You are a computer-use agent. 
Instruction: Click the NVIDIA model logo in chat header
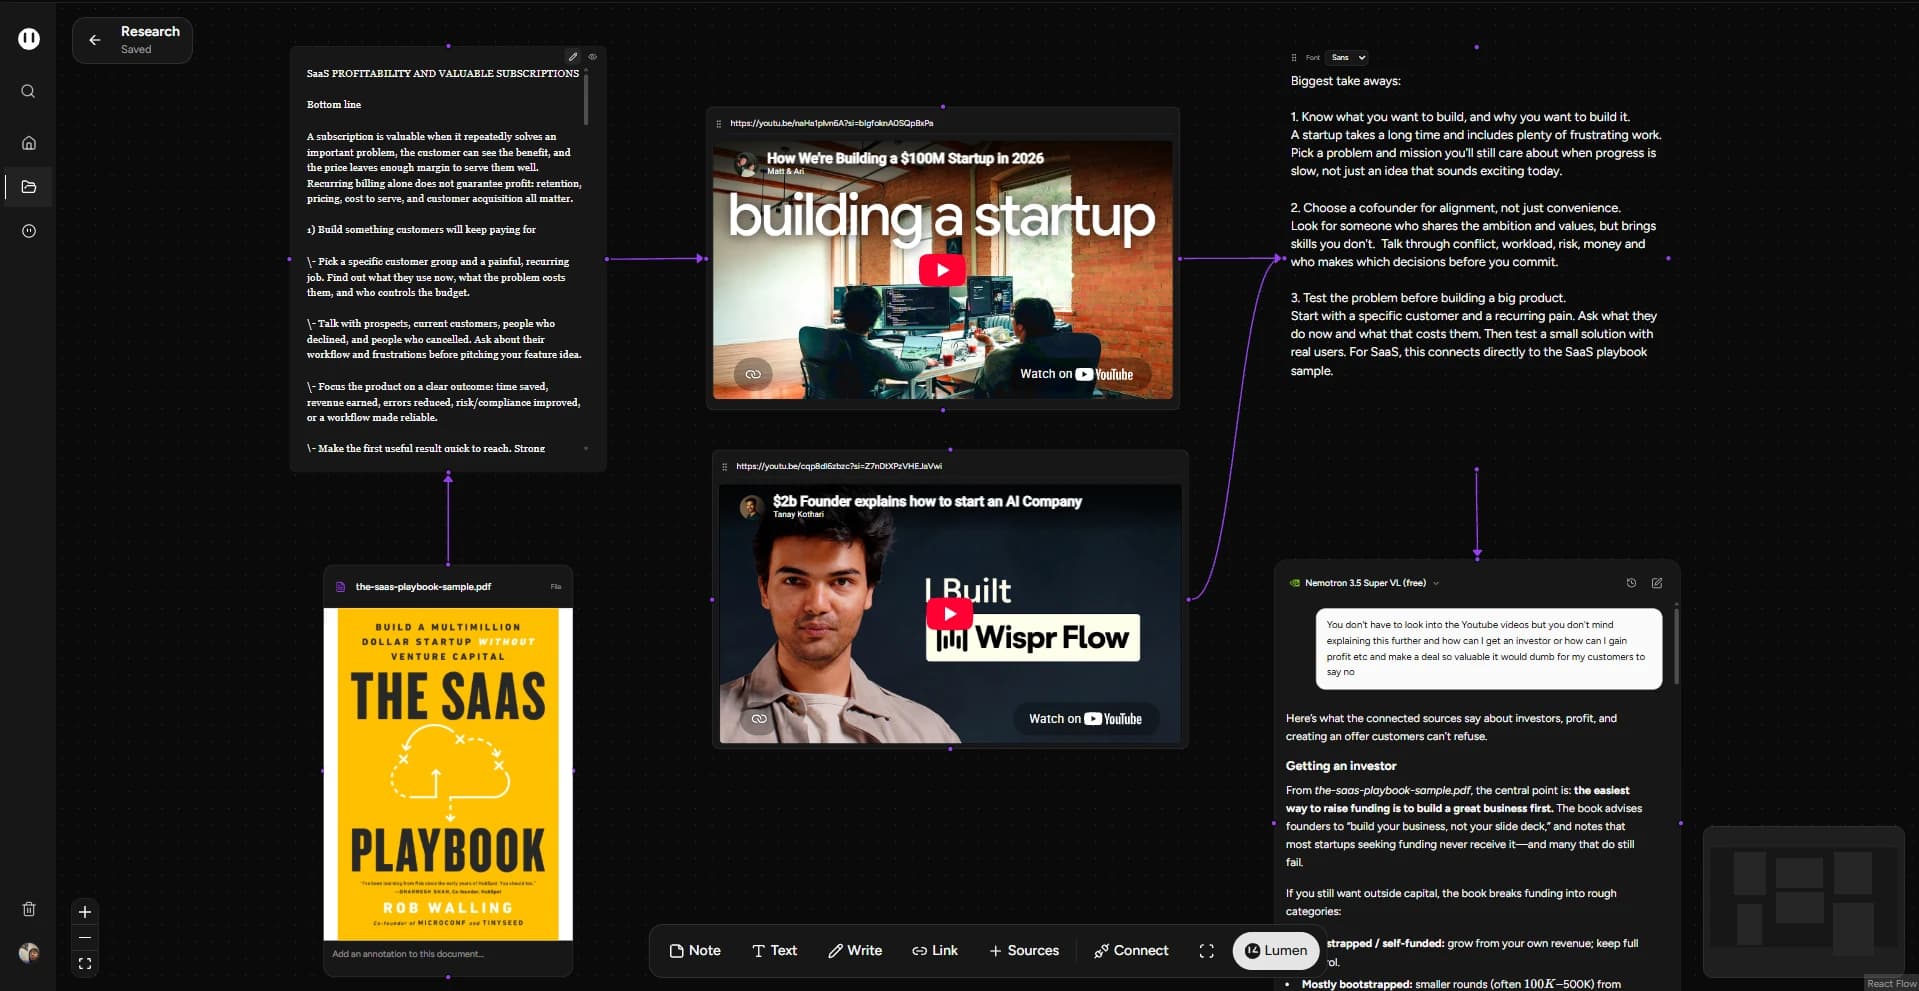coord(1295,583)
